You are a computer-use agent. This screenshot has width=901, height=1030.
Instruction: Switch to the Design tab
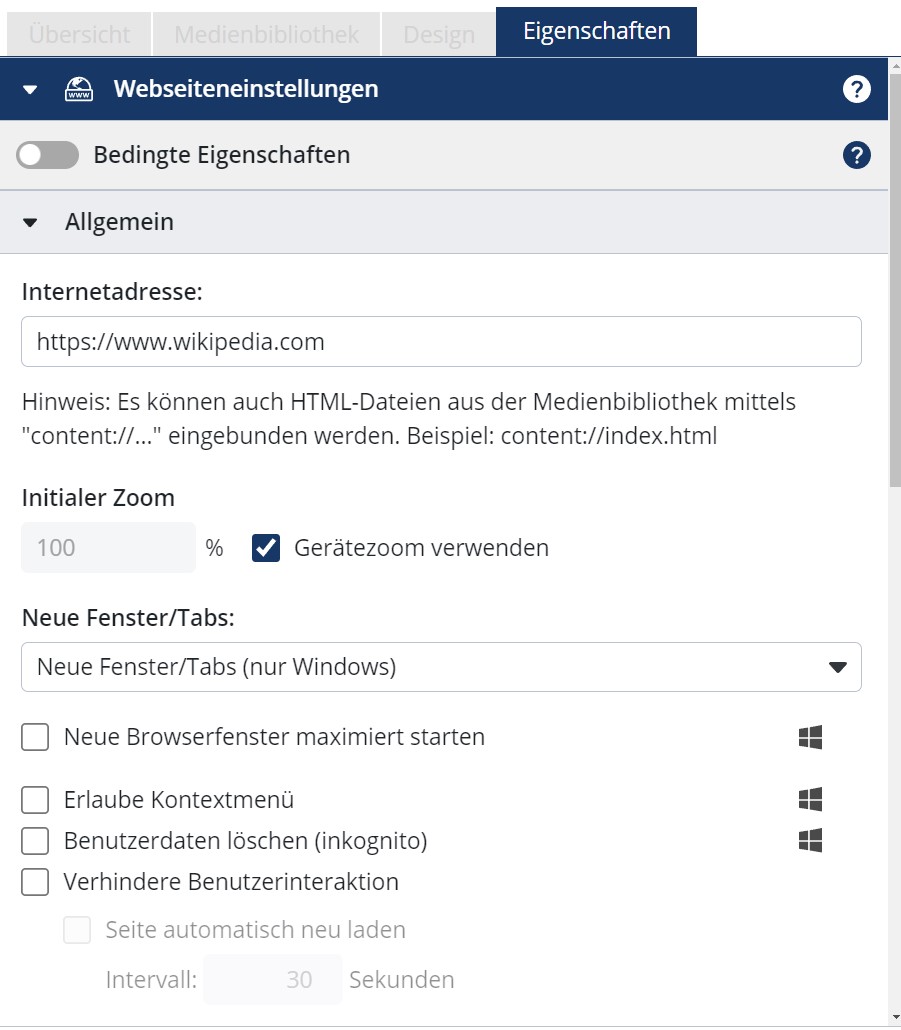(x=438, y=33)
